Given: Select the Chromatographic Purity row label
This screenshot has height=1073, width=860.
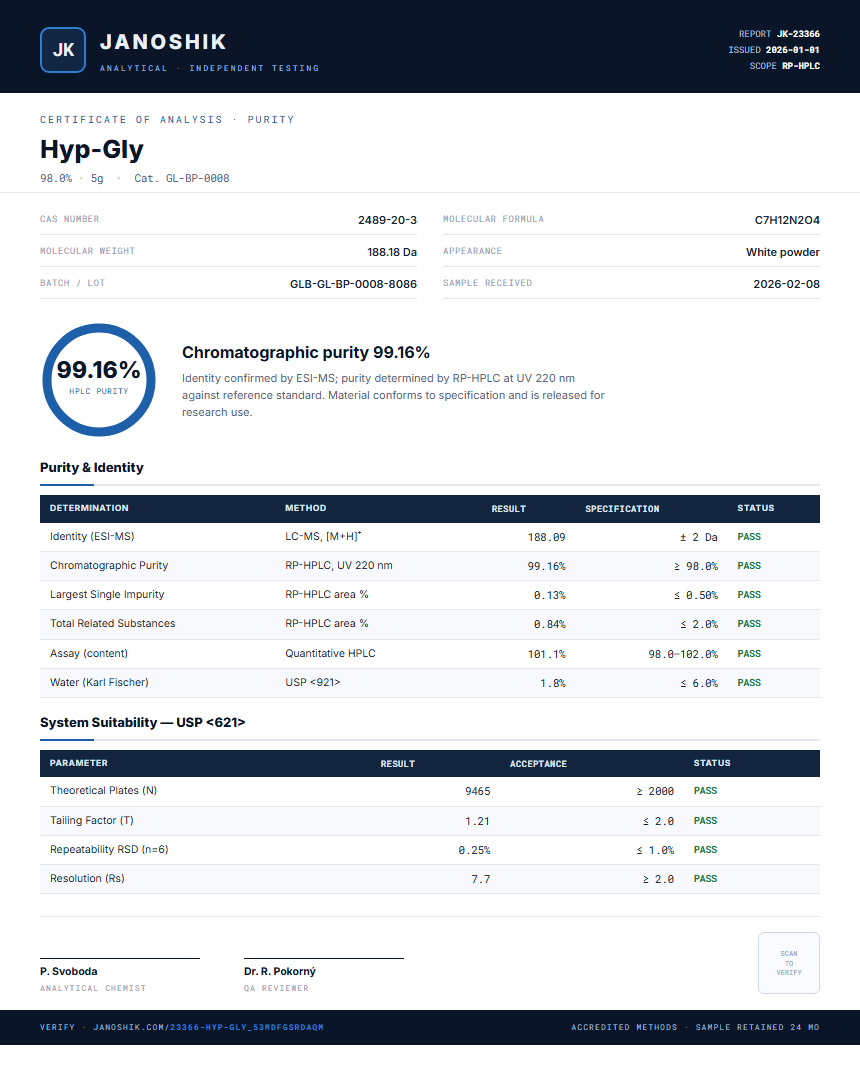Looking at the screenshot, I should [109, 565].
